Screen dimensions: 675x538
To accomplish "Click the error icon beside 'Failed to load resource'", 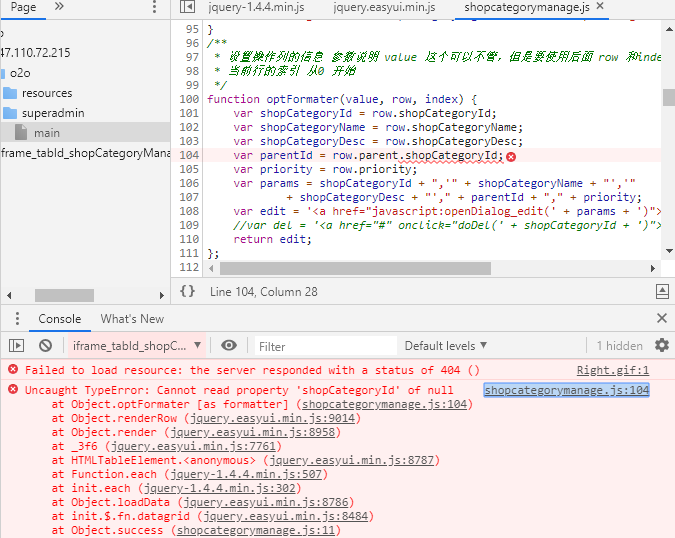I will tap(13, 369).
